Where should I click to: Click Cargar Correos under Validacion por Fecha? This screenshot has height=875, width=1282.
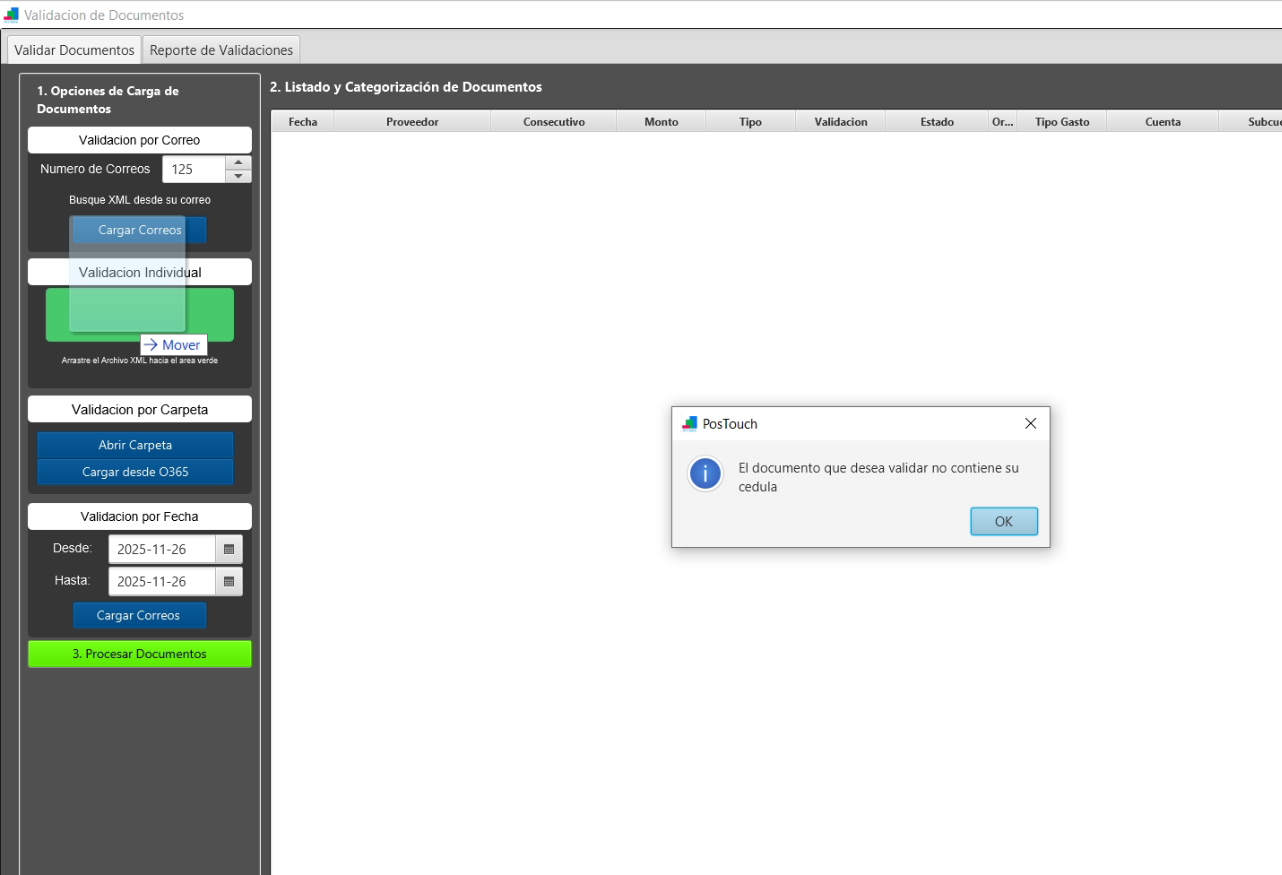pyautogui.click(x=139, y=615)
